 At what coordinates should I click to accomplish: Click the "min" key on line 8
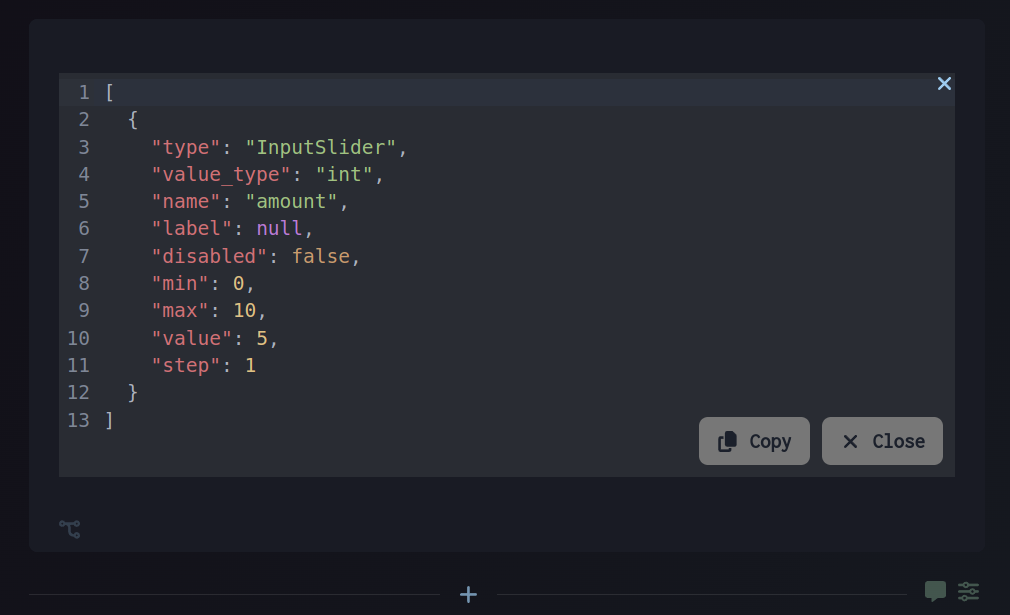point(180,283)
